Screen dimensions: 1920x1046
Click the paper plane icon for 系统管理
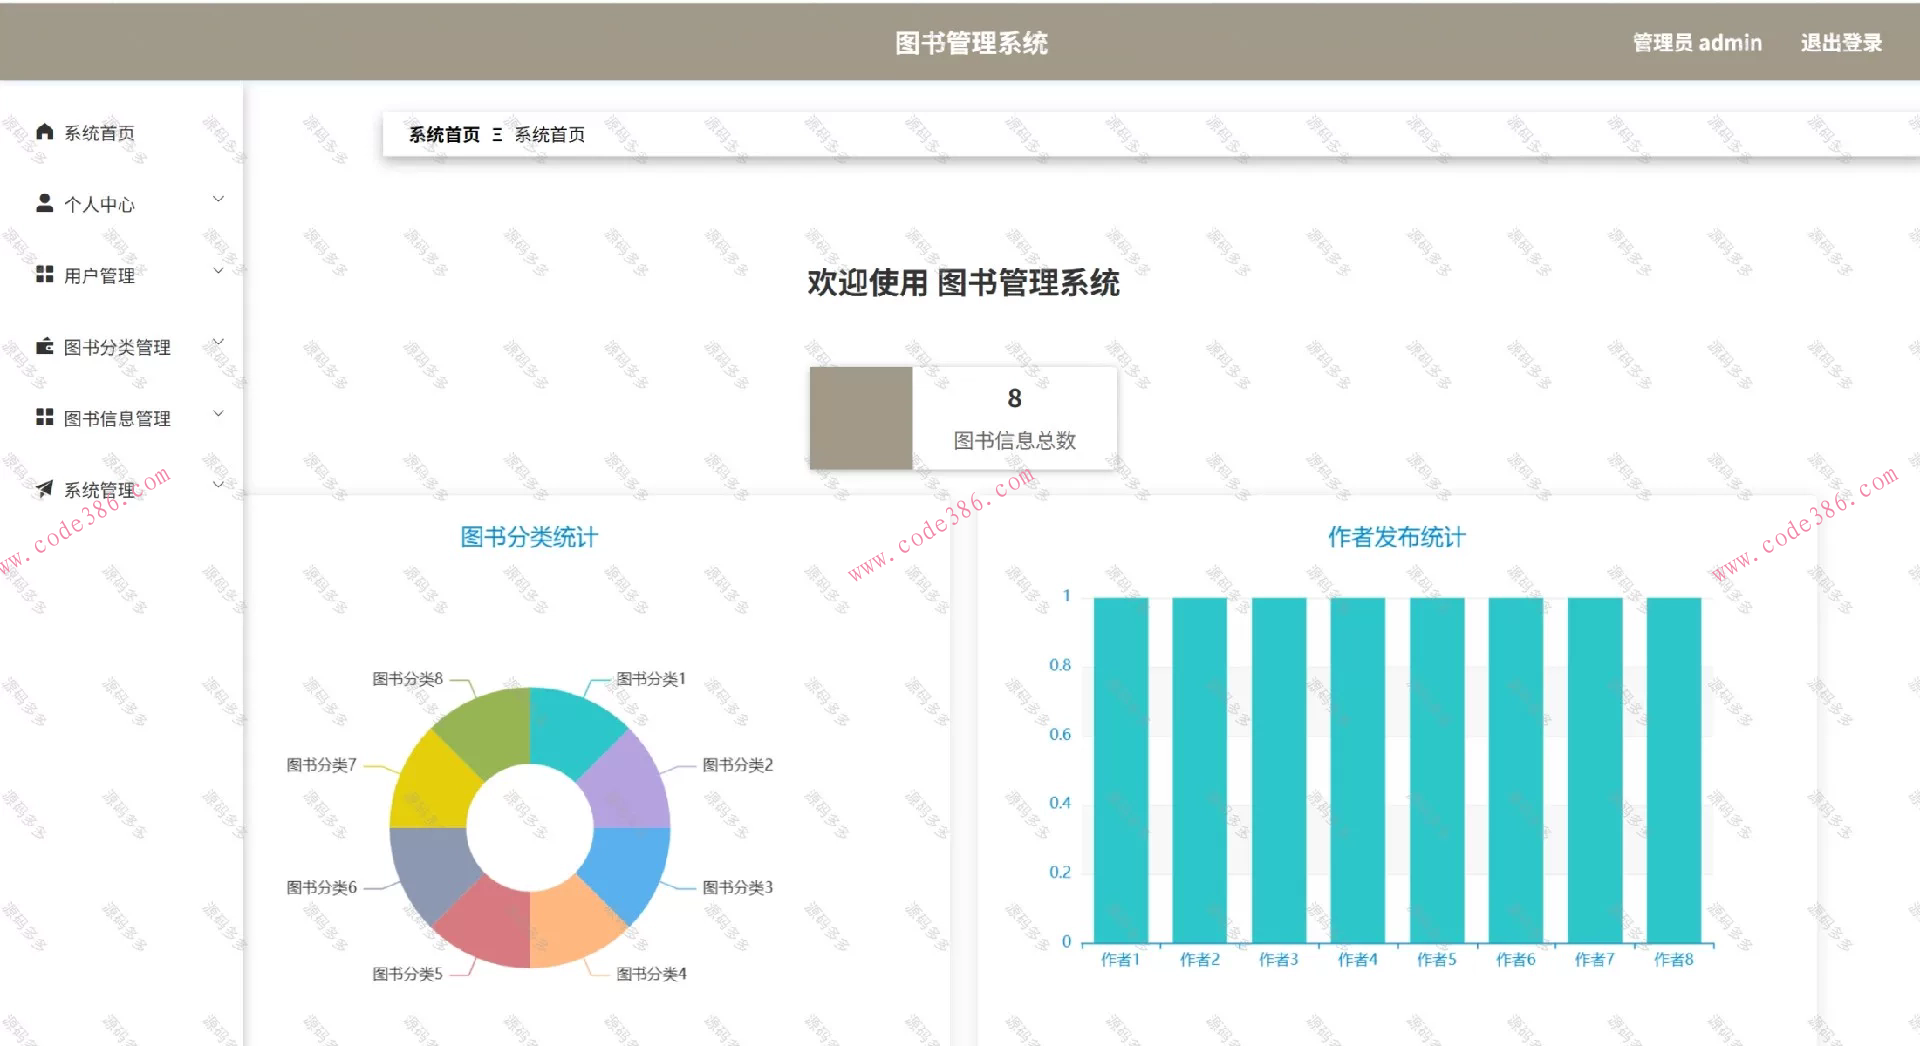[x=44, y=489]
